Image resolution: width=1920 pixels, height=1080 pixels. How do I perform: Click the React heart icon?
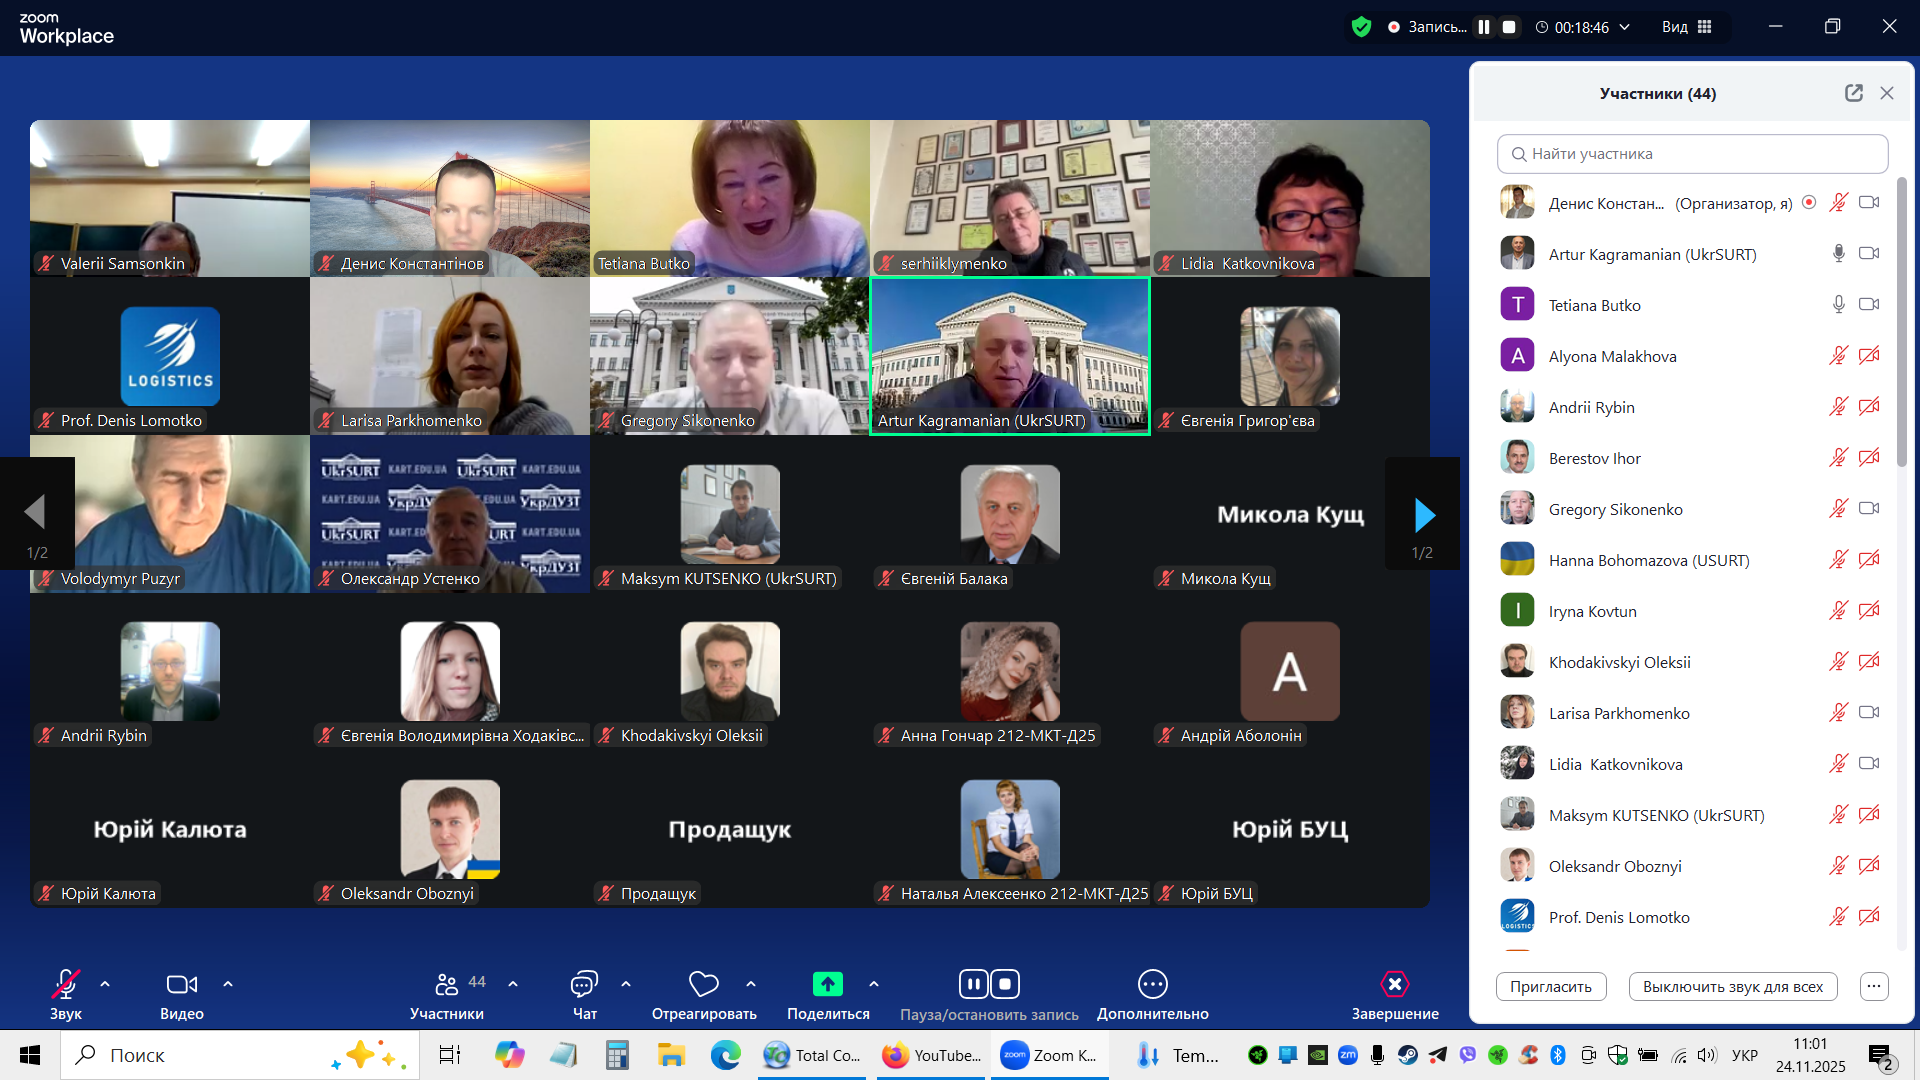coord(703,985)
